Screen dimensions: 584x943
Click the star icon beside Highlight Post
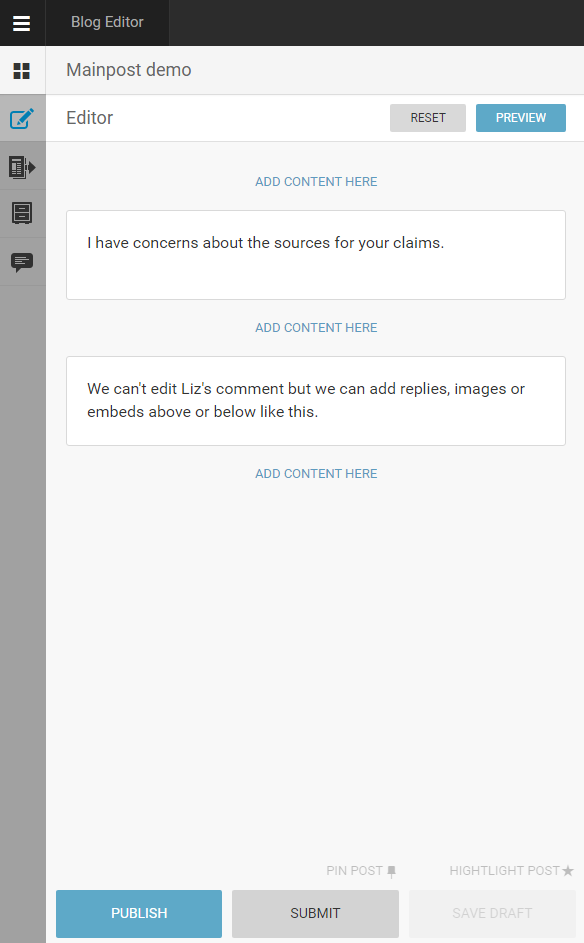click(568, 871)
